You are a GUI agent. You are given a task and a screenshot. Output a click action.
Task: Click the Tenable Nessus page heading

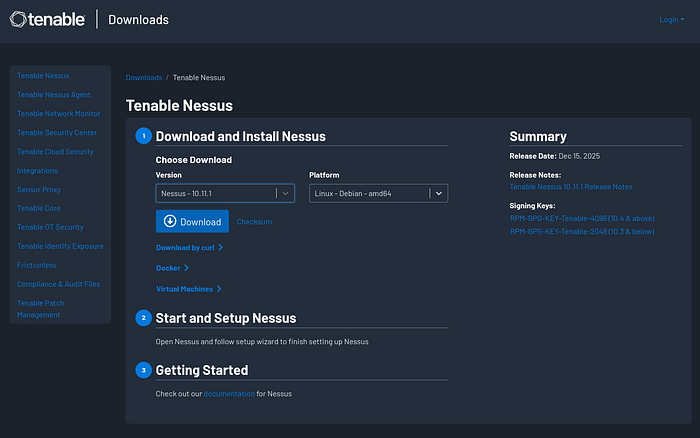click(x=179, y=106)
